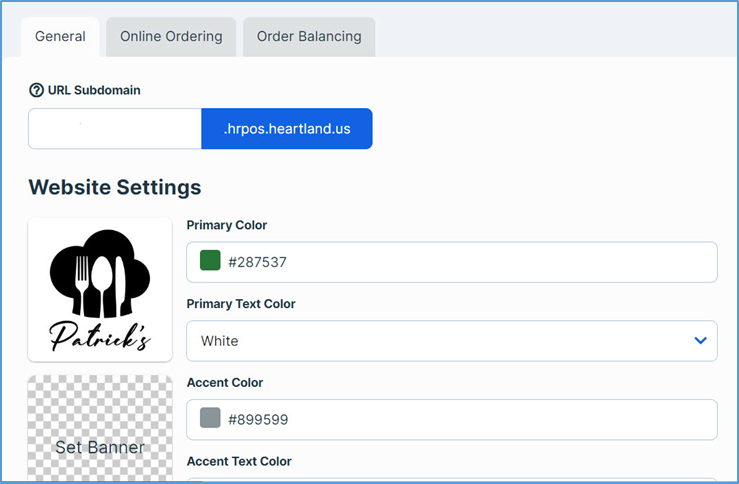Screen dimensions: 739x484
Task: Click the Accent Text Color label
Action: pyautogui.click(x=239, y=462)
